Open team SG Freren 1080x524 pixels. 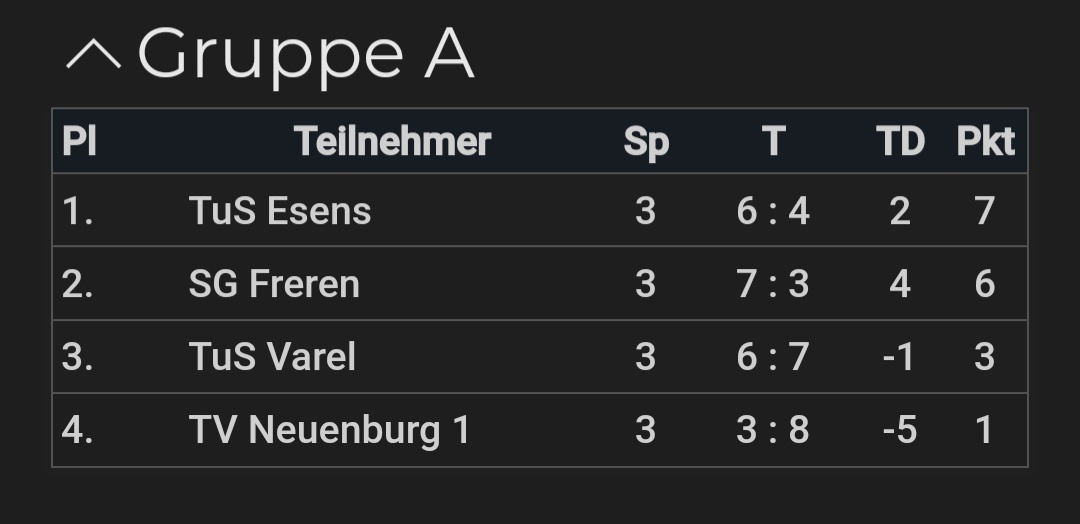pyautogui.click(x=274, y=284)
